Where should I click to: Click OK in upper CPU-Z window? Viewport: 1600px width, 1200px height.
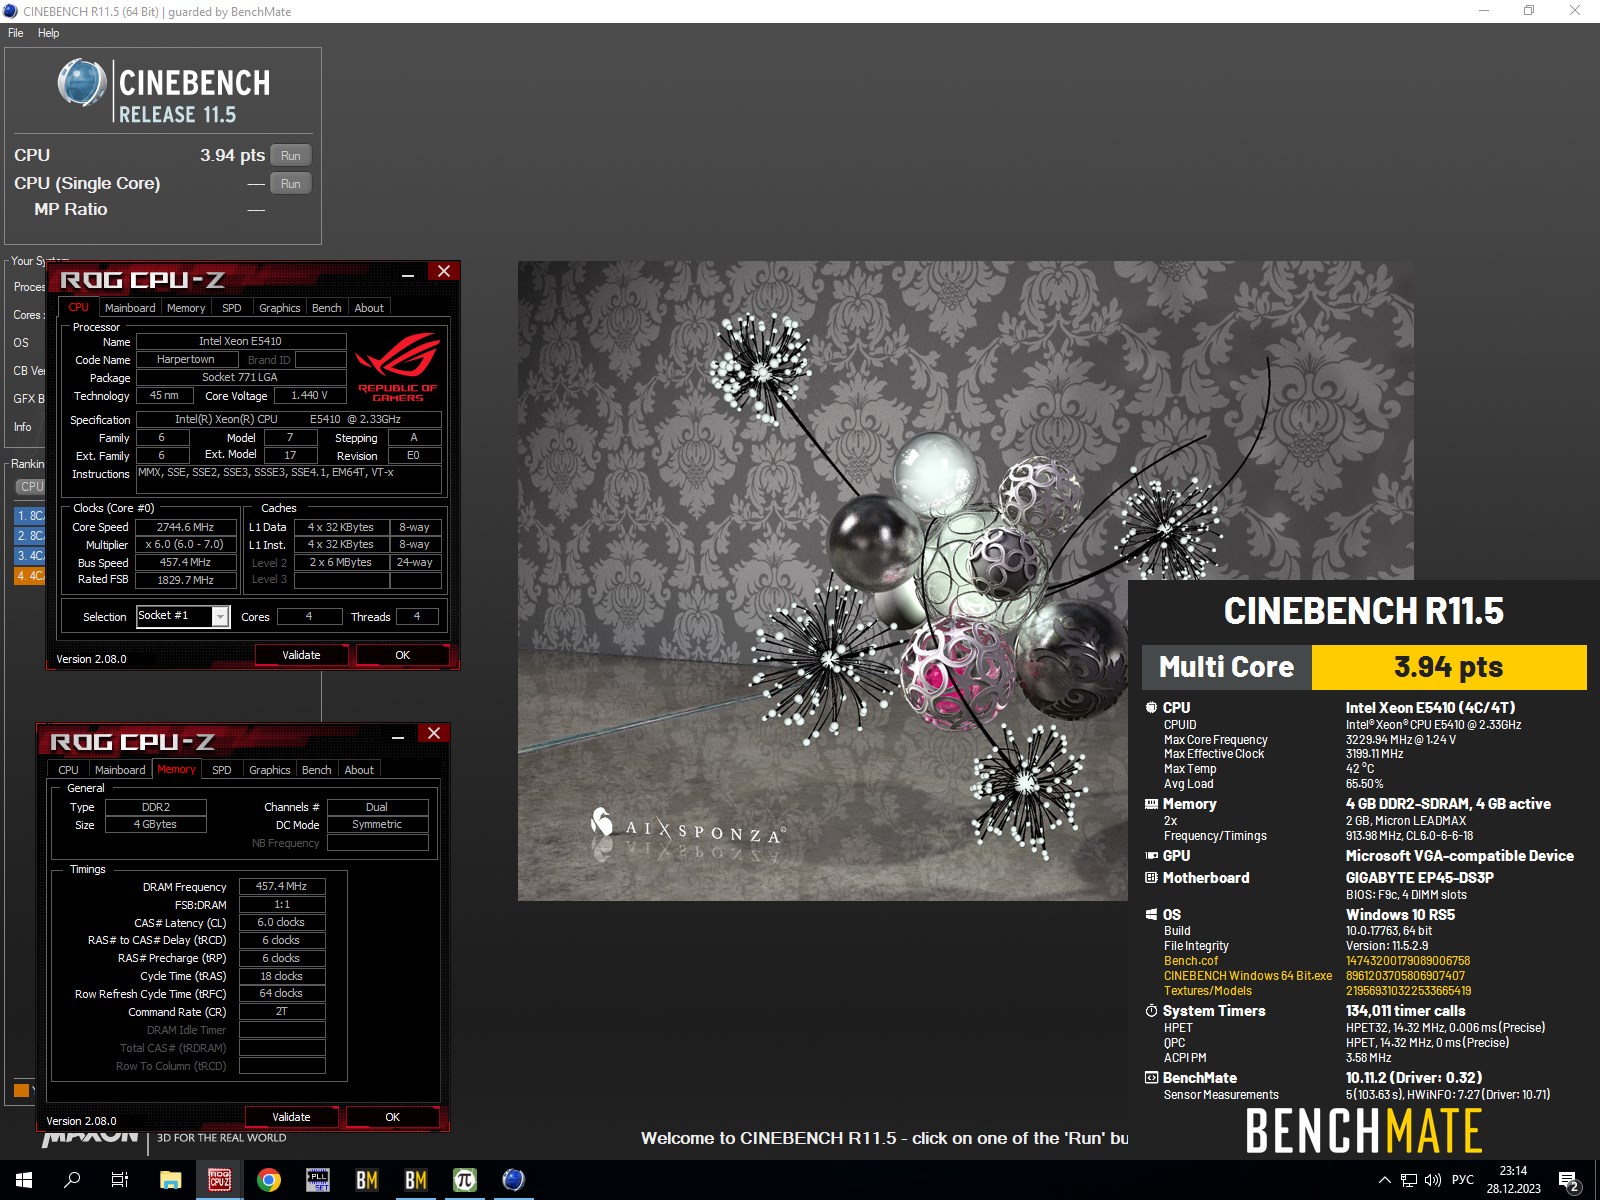pos(403,655)
